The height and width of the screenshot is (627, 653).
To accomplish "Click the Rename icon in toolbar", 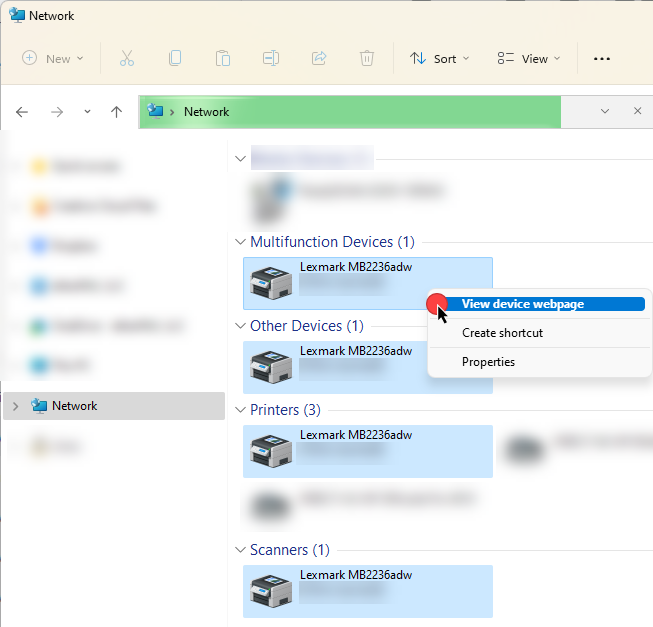I will click(x=270, y=58).
